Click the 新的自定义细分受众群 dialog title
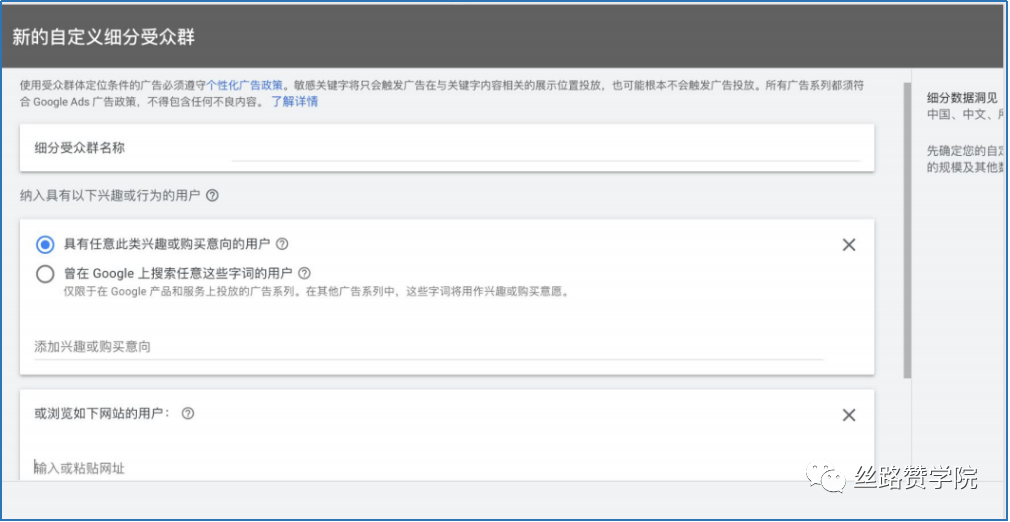The image size is (1010, 522). [103, 37]
